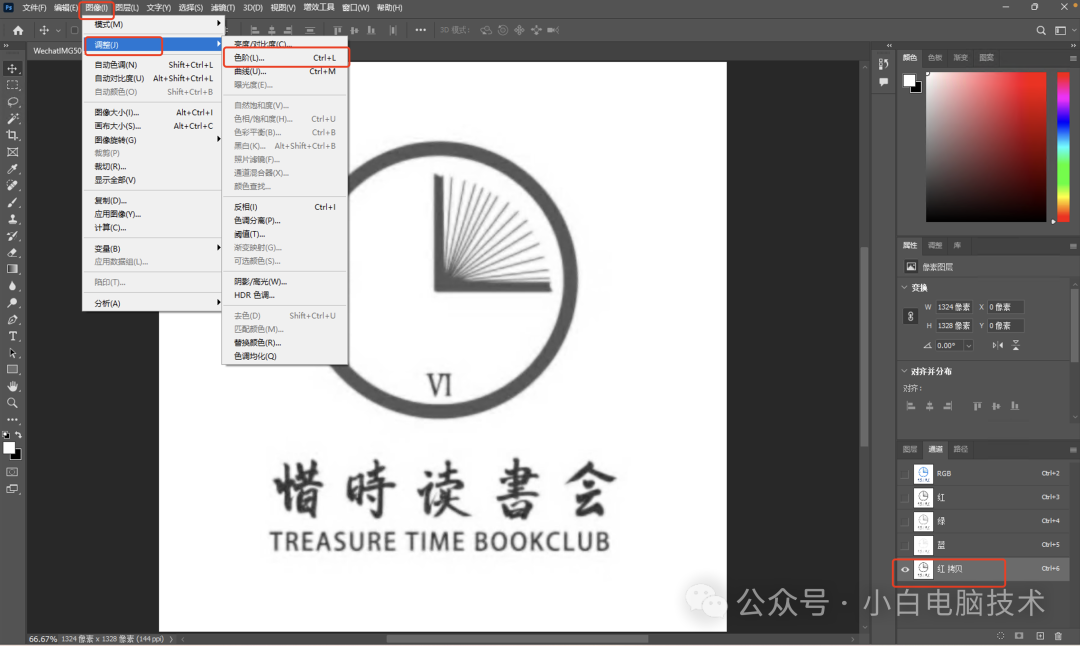Screen dimensions: 1080x646
Task: Select the History Brush tool
Action: click(x=12, y=236)
